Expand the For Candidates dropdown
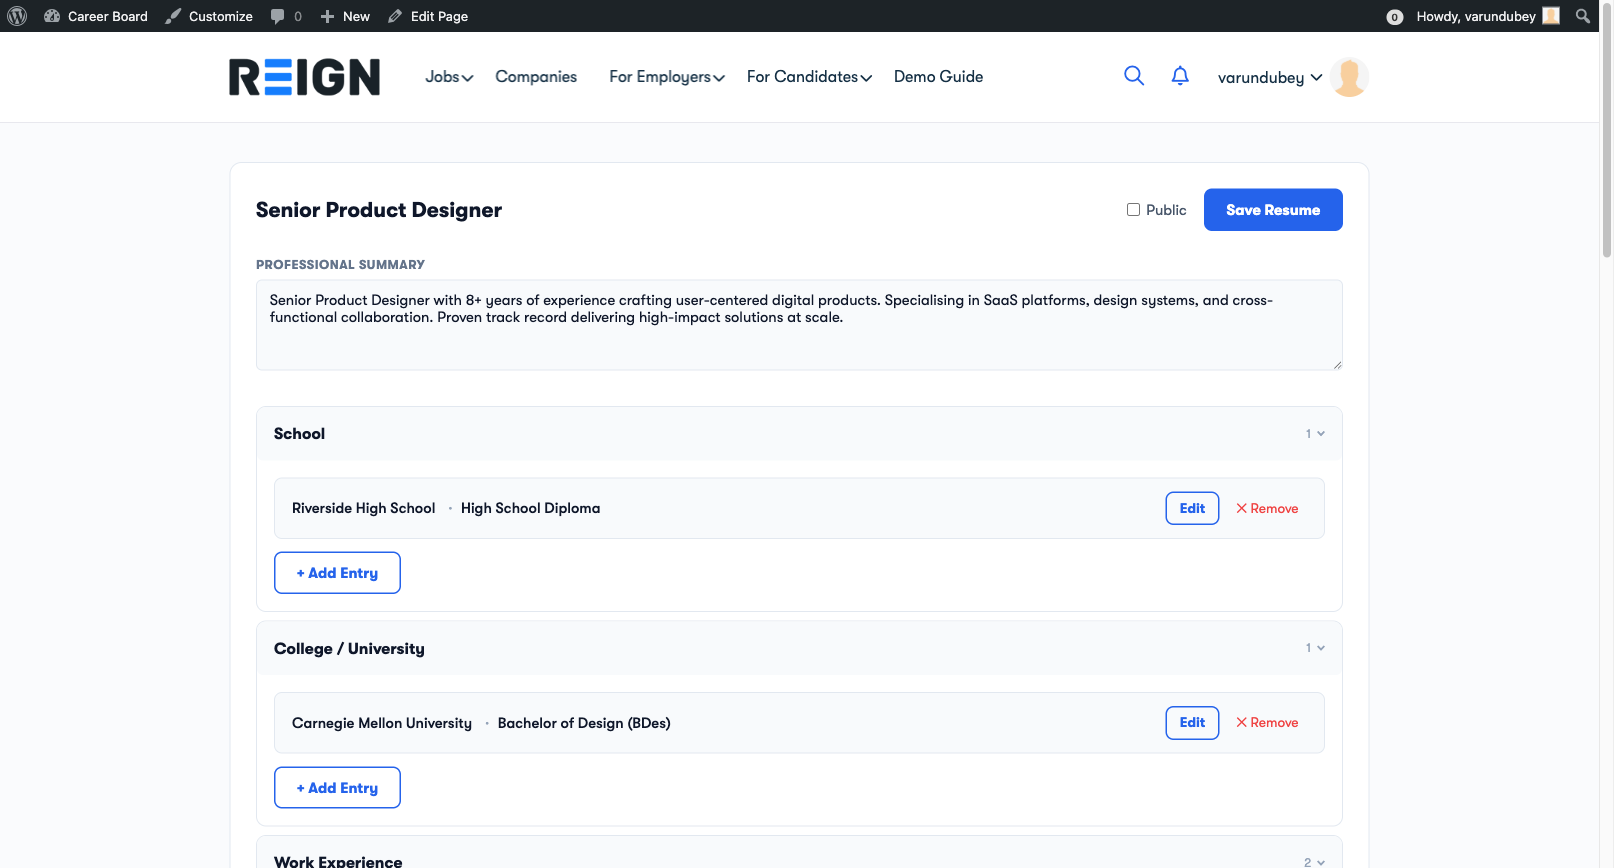 click(809, 77)
